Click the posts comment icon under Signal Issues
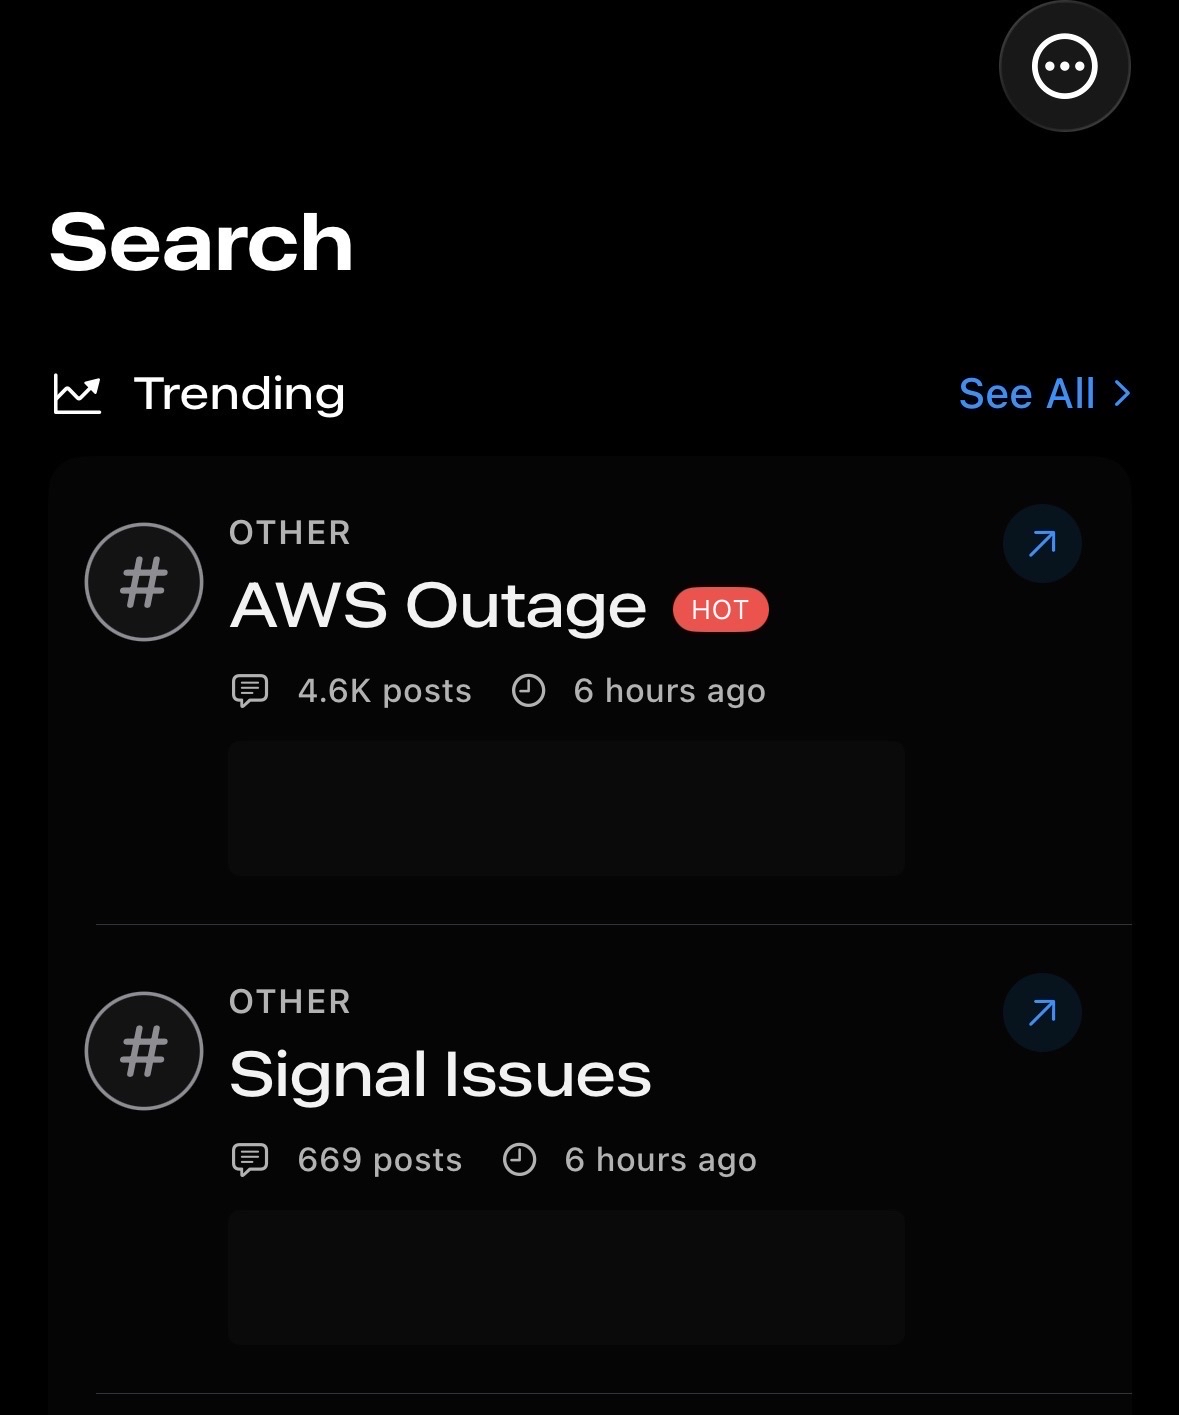1179x1415 pixels. click(250, 1159)
